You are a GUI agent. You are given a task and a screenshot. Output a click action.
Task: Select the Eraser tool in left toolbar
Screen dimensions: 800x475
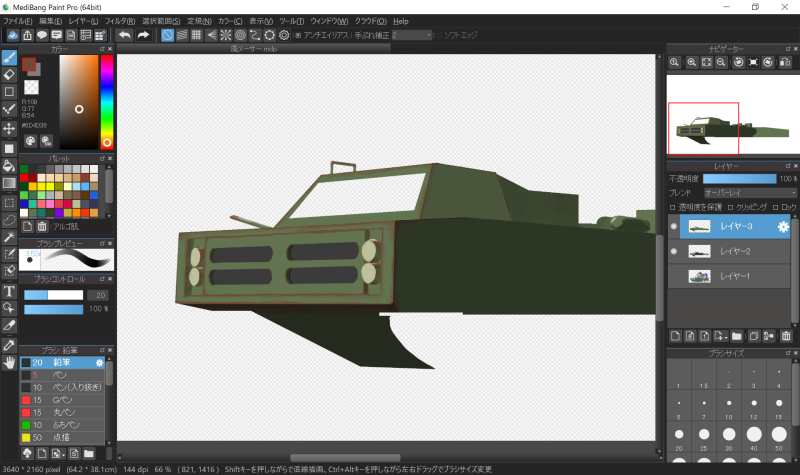click(9, 73)
